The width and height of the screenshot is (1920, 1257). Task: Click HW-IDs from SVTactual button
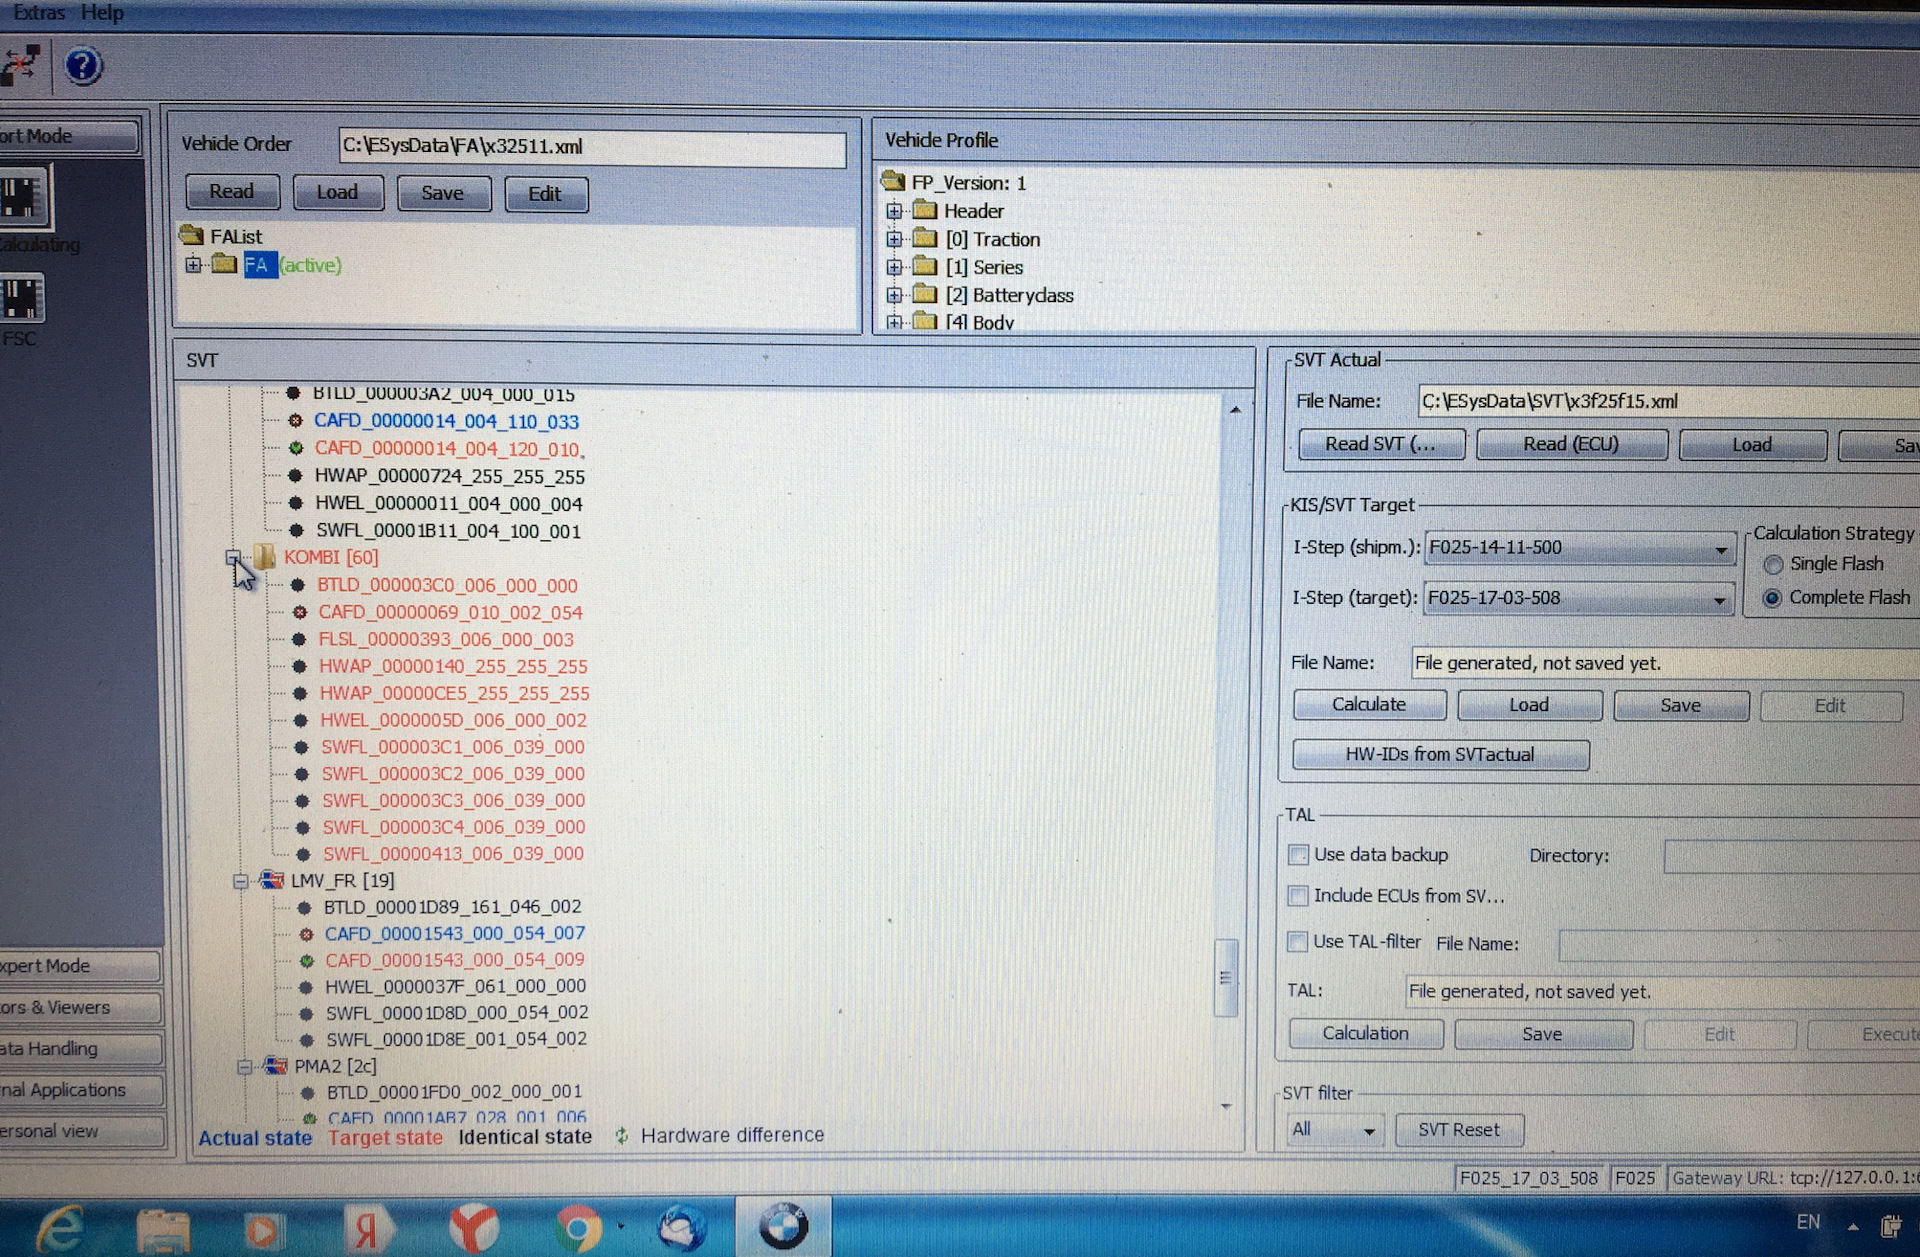tap(1440, 755)
